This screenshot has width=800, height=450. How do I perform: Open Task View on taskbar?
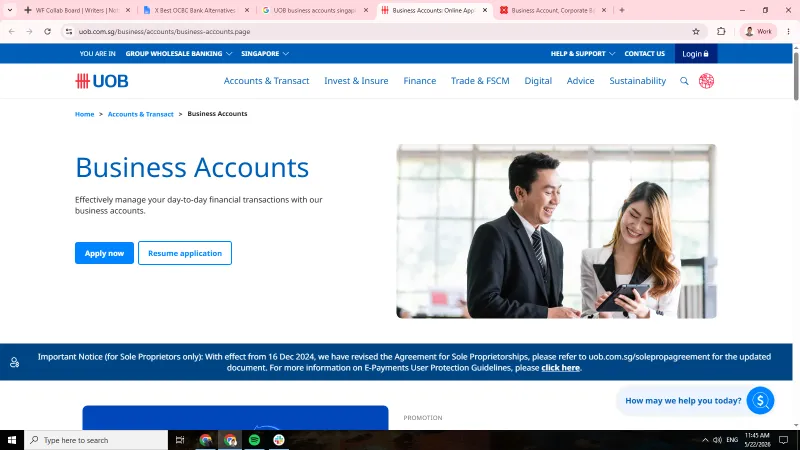[x=180, y=440]
